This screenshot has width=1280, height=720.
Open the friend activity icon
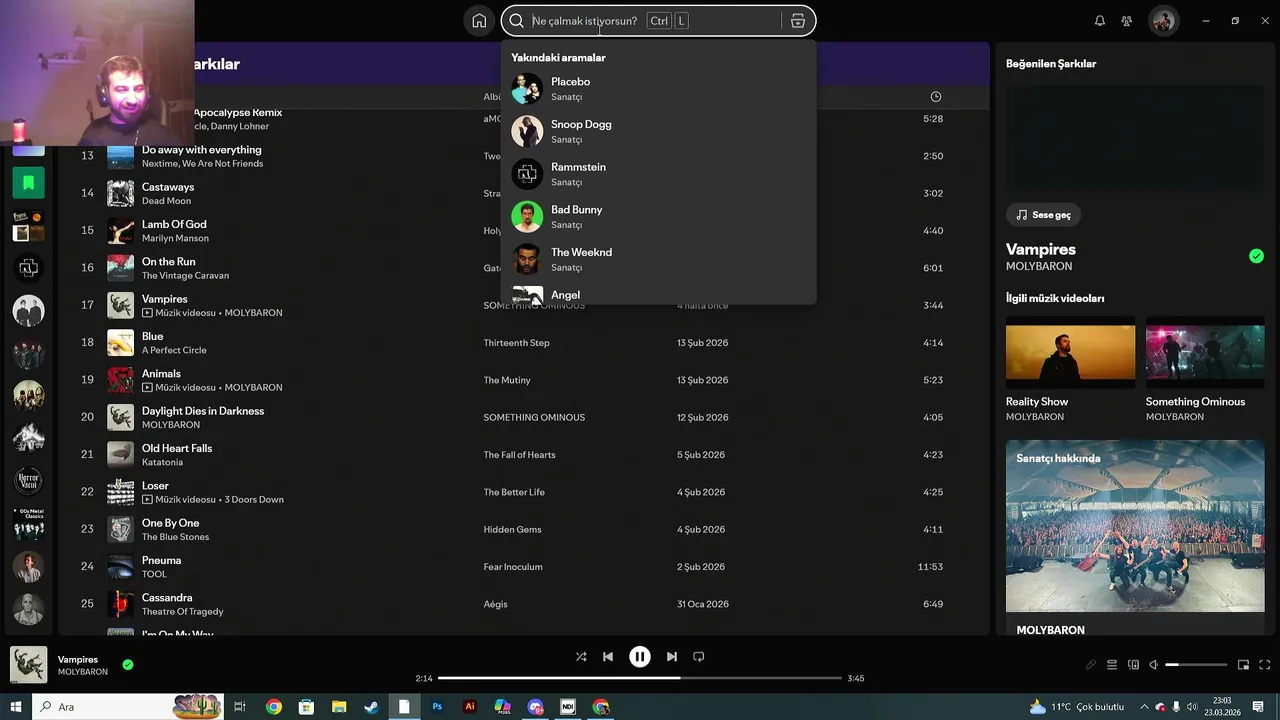1127,21
